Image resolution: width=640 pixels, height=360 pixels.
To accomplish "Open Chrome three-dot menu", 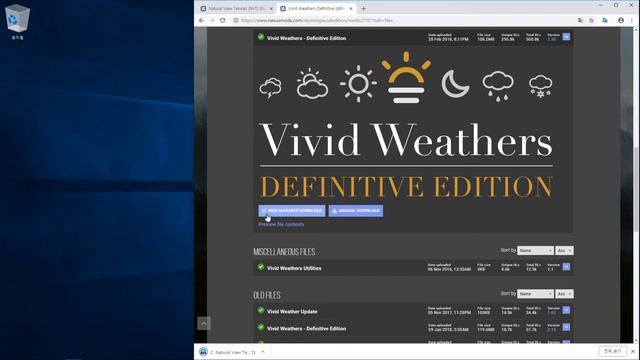I will 632,20.
